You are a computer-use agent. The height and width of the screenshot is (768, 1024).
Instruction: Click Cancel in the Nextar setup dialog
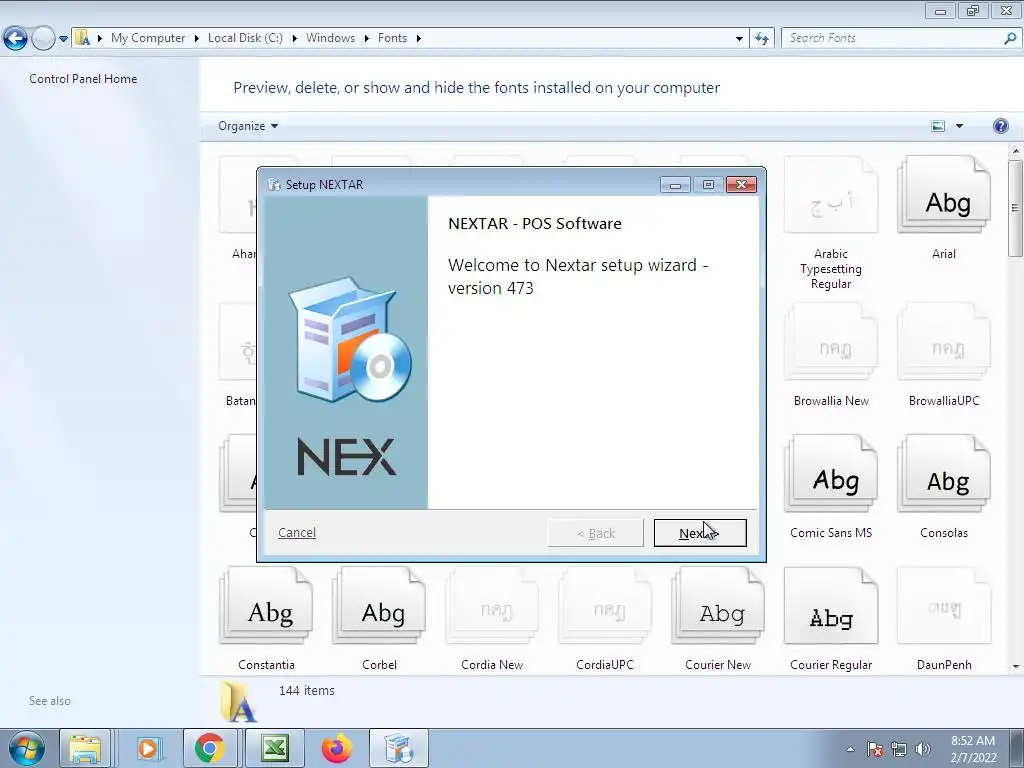pos(296,532)
